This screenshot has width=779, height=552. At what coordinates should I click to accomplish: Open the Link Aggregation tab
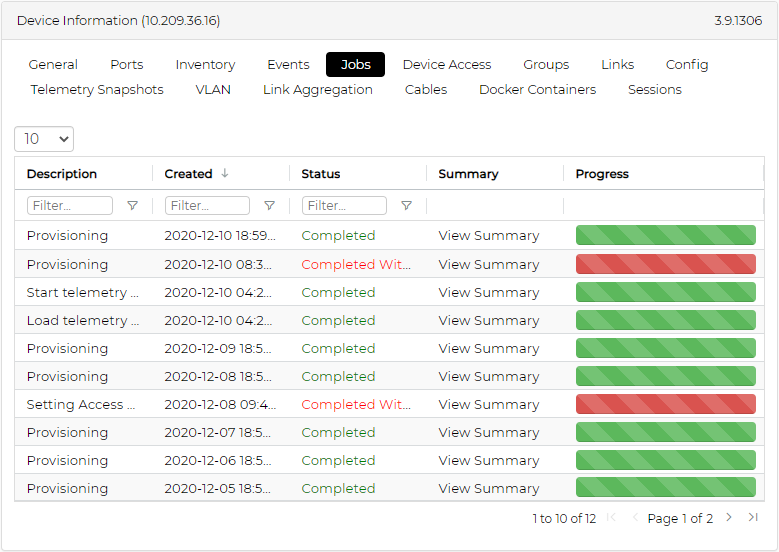click(317, 90)
